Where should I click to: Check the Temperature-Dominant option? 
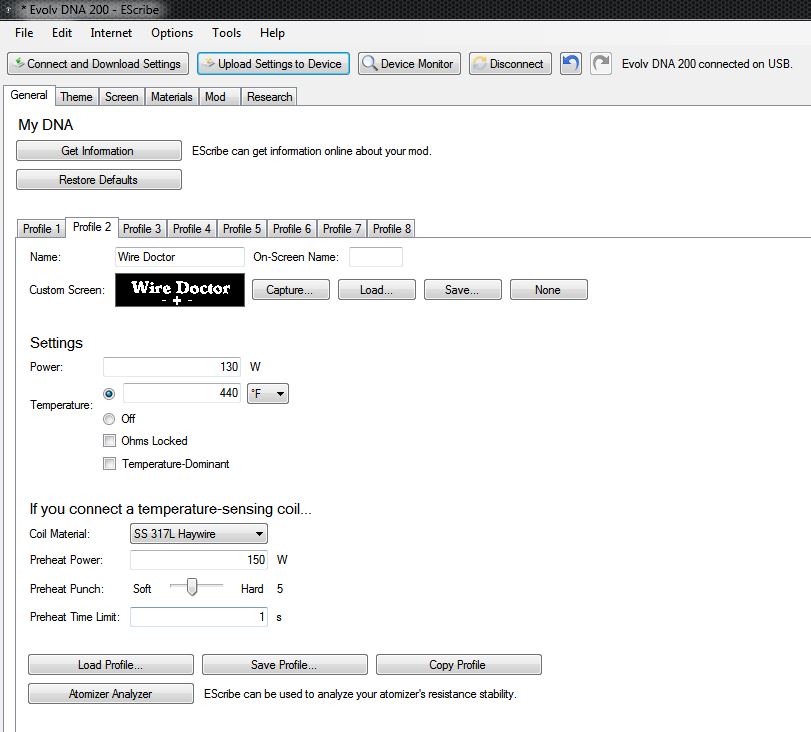click(109, 464)
